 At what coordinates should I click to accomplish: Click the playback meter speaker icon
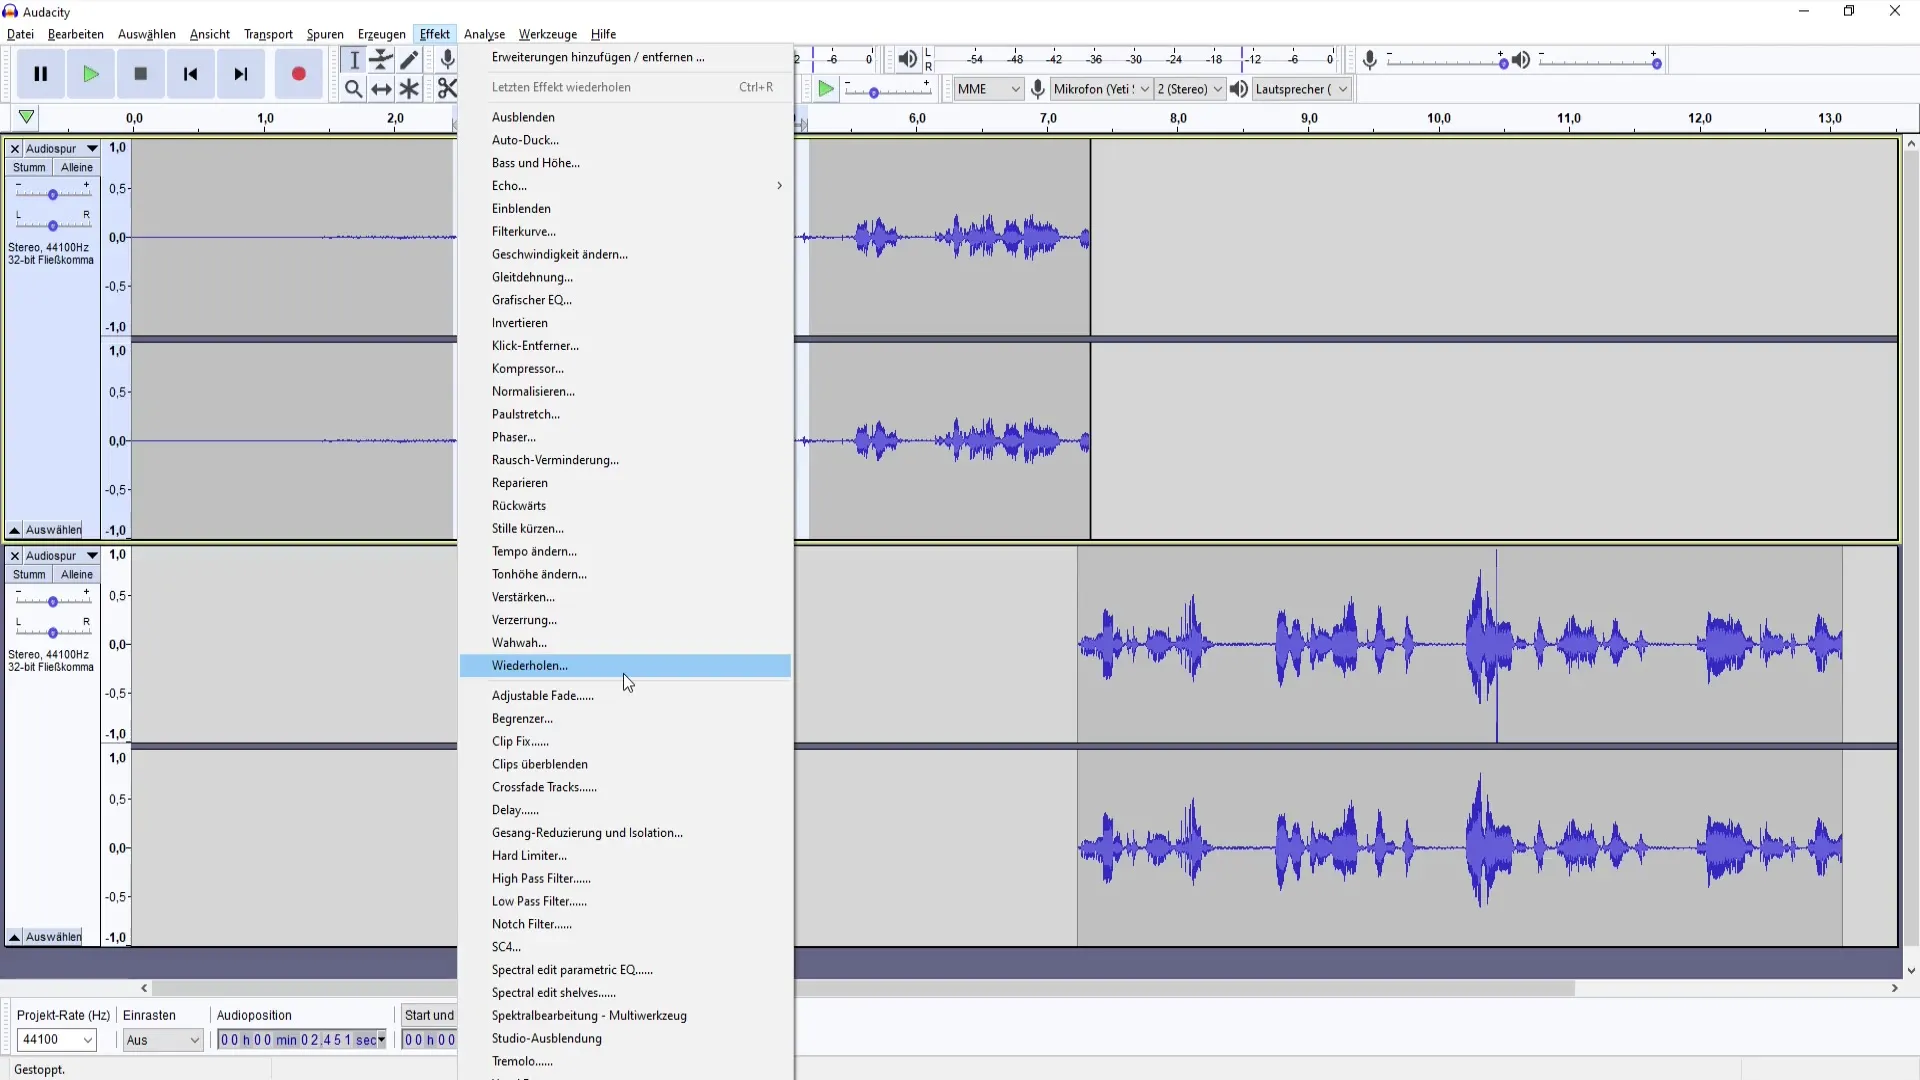pyautogui.click(x=906, y=59)
